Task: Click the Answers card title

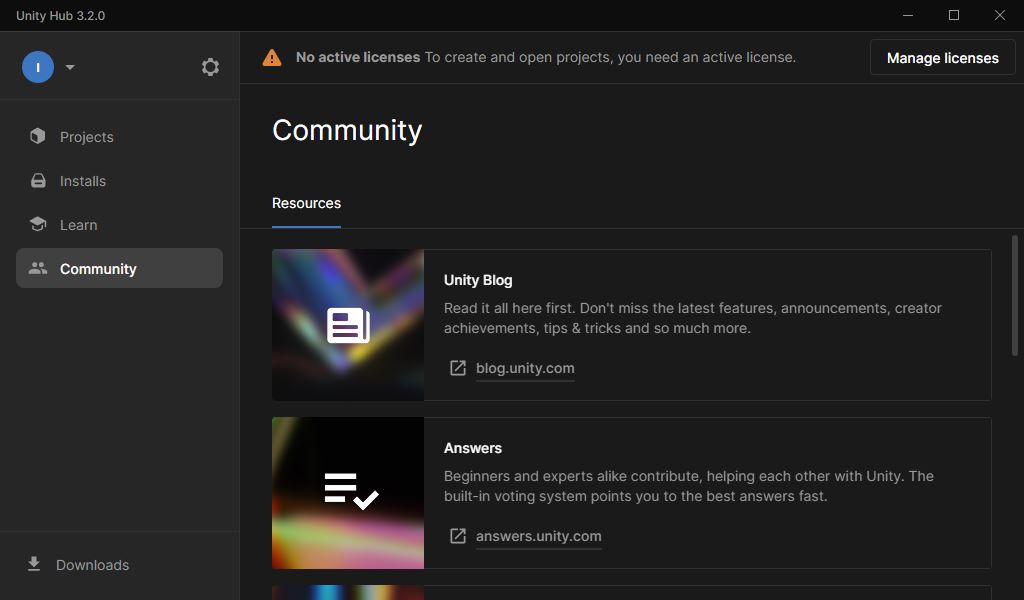Action: 473,448
